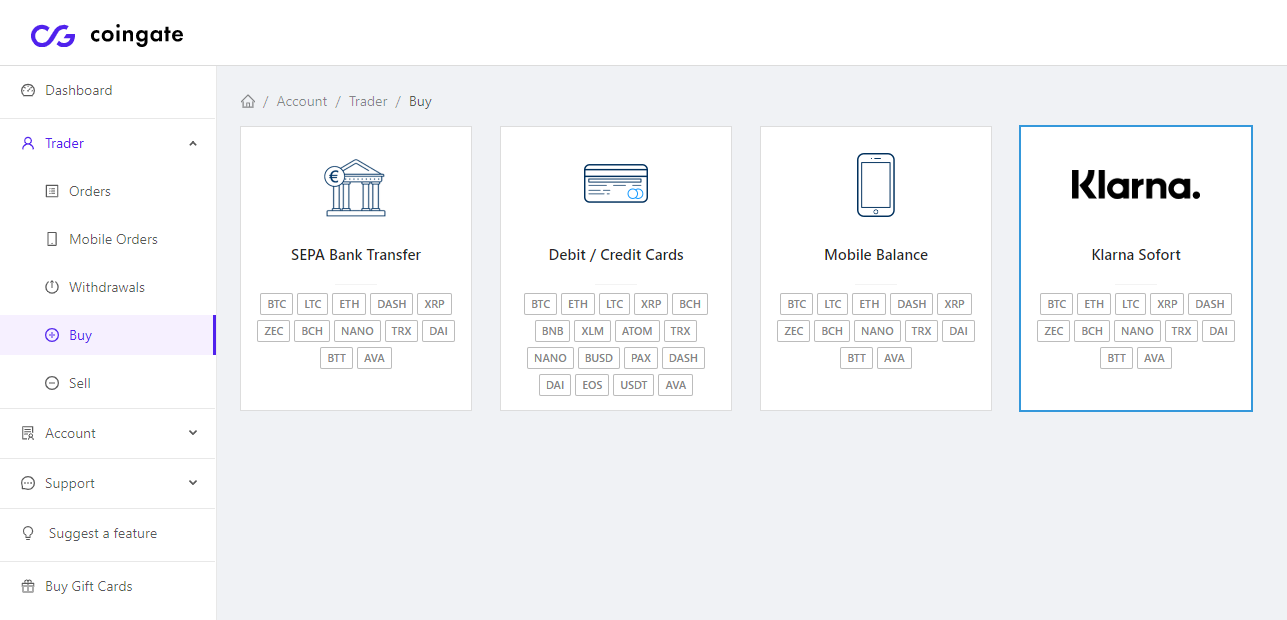The image size is (1287, 620).
Task: Click the Klarna logo
Action: pos(1136,185)
